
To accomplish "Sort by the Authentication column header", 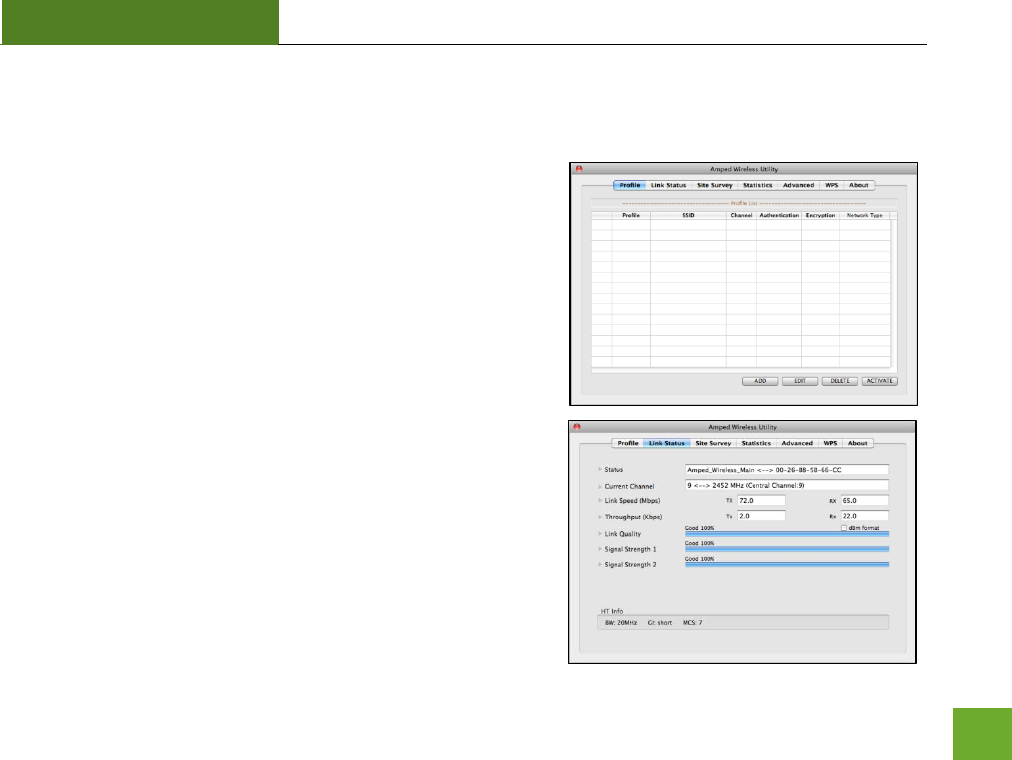I will [x=779, y=215].
